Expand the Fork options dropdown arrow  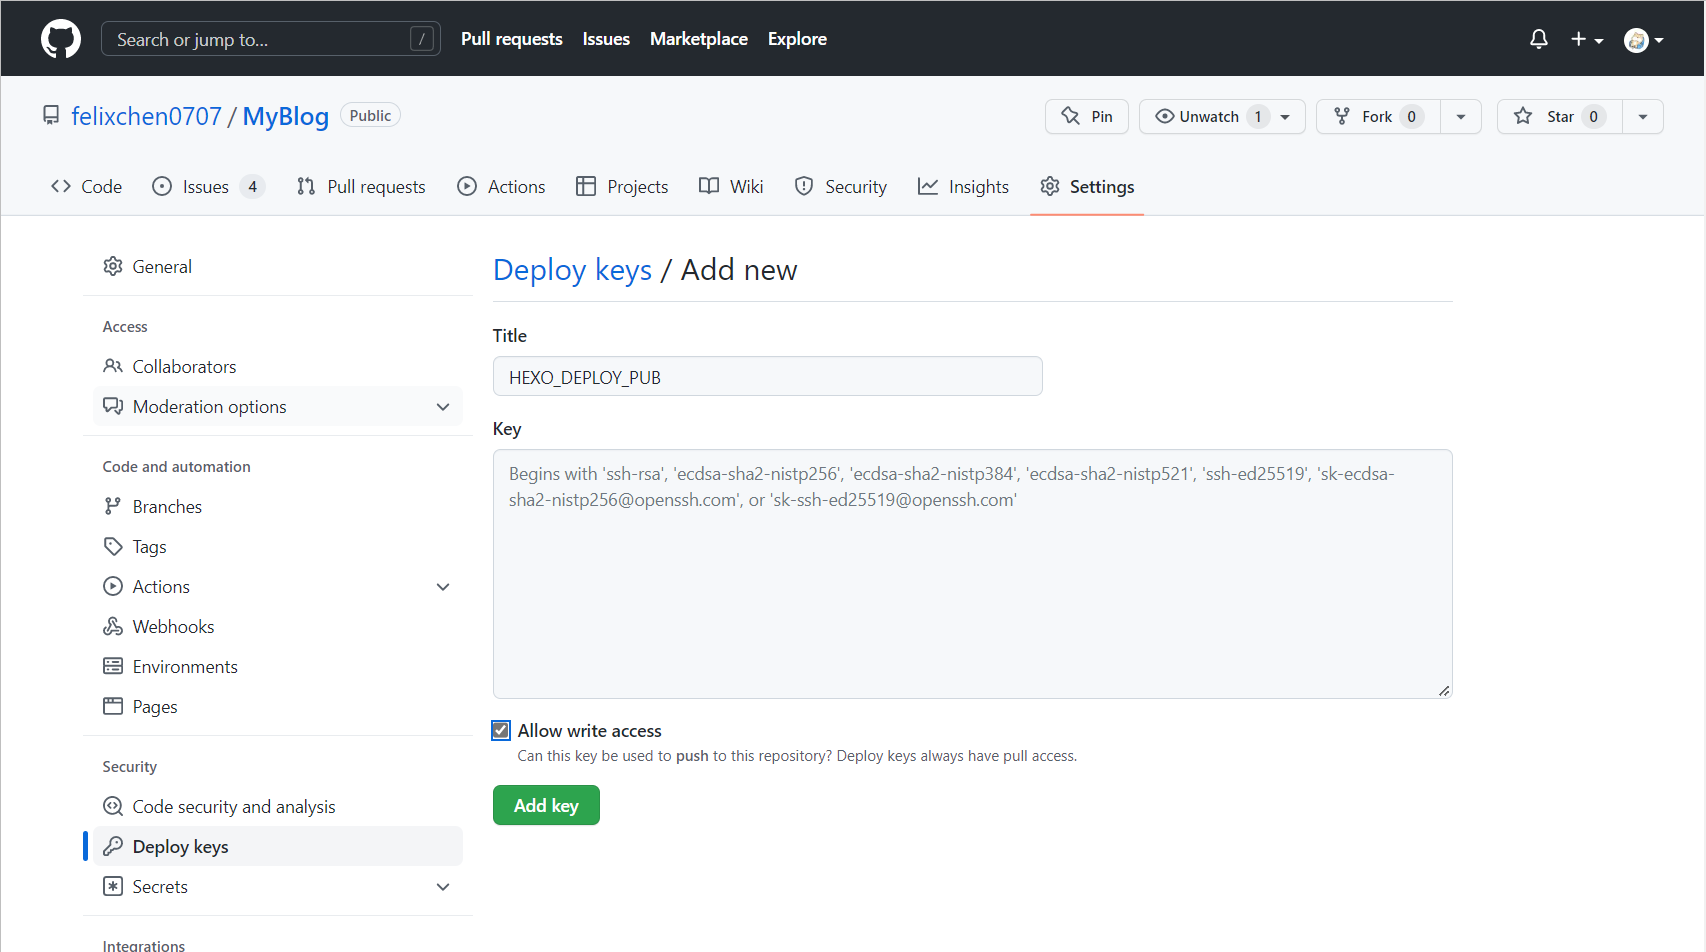(1461, 116)
